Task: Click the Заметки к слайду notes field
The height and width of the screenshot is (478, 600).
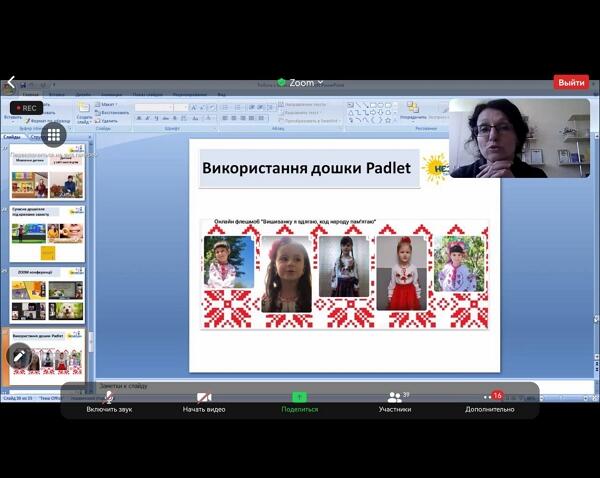Action: pyautogui.click(x=344, y=386)
